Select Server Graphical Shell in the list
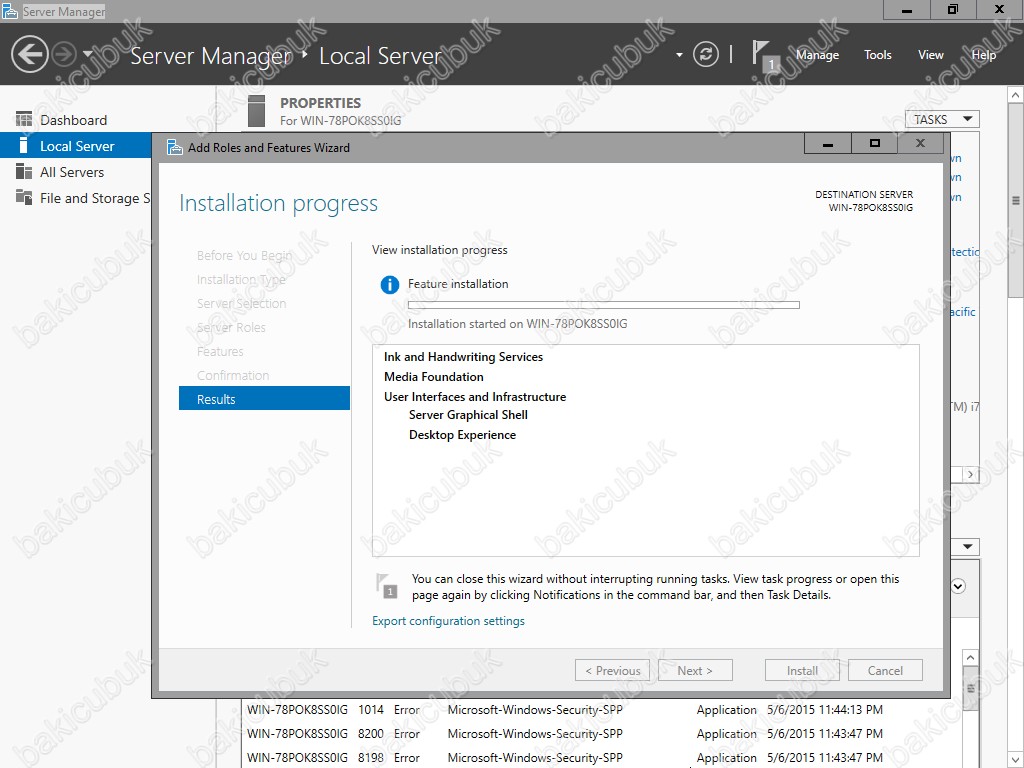This screenshot has width=1024, height=768. (x=468, y=415)
